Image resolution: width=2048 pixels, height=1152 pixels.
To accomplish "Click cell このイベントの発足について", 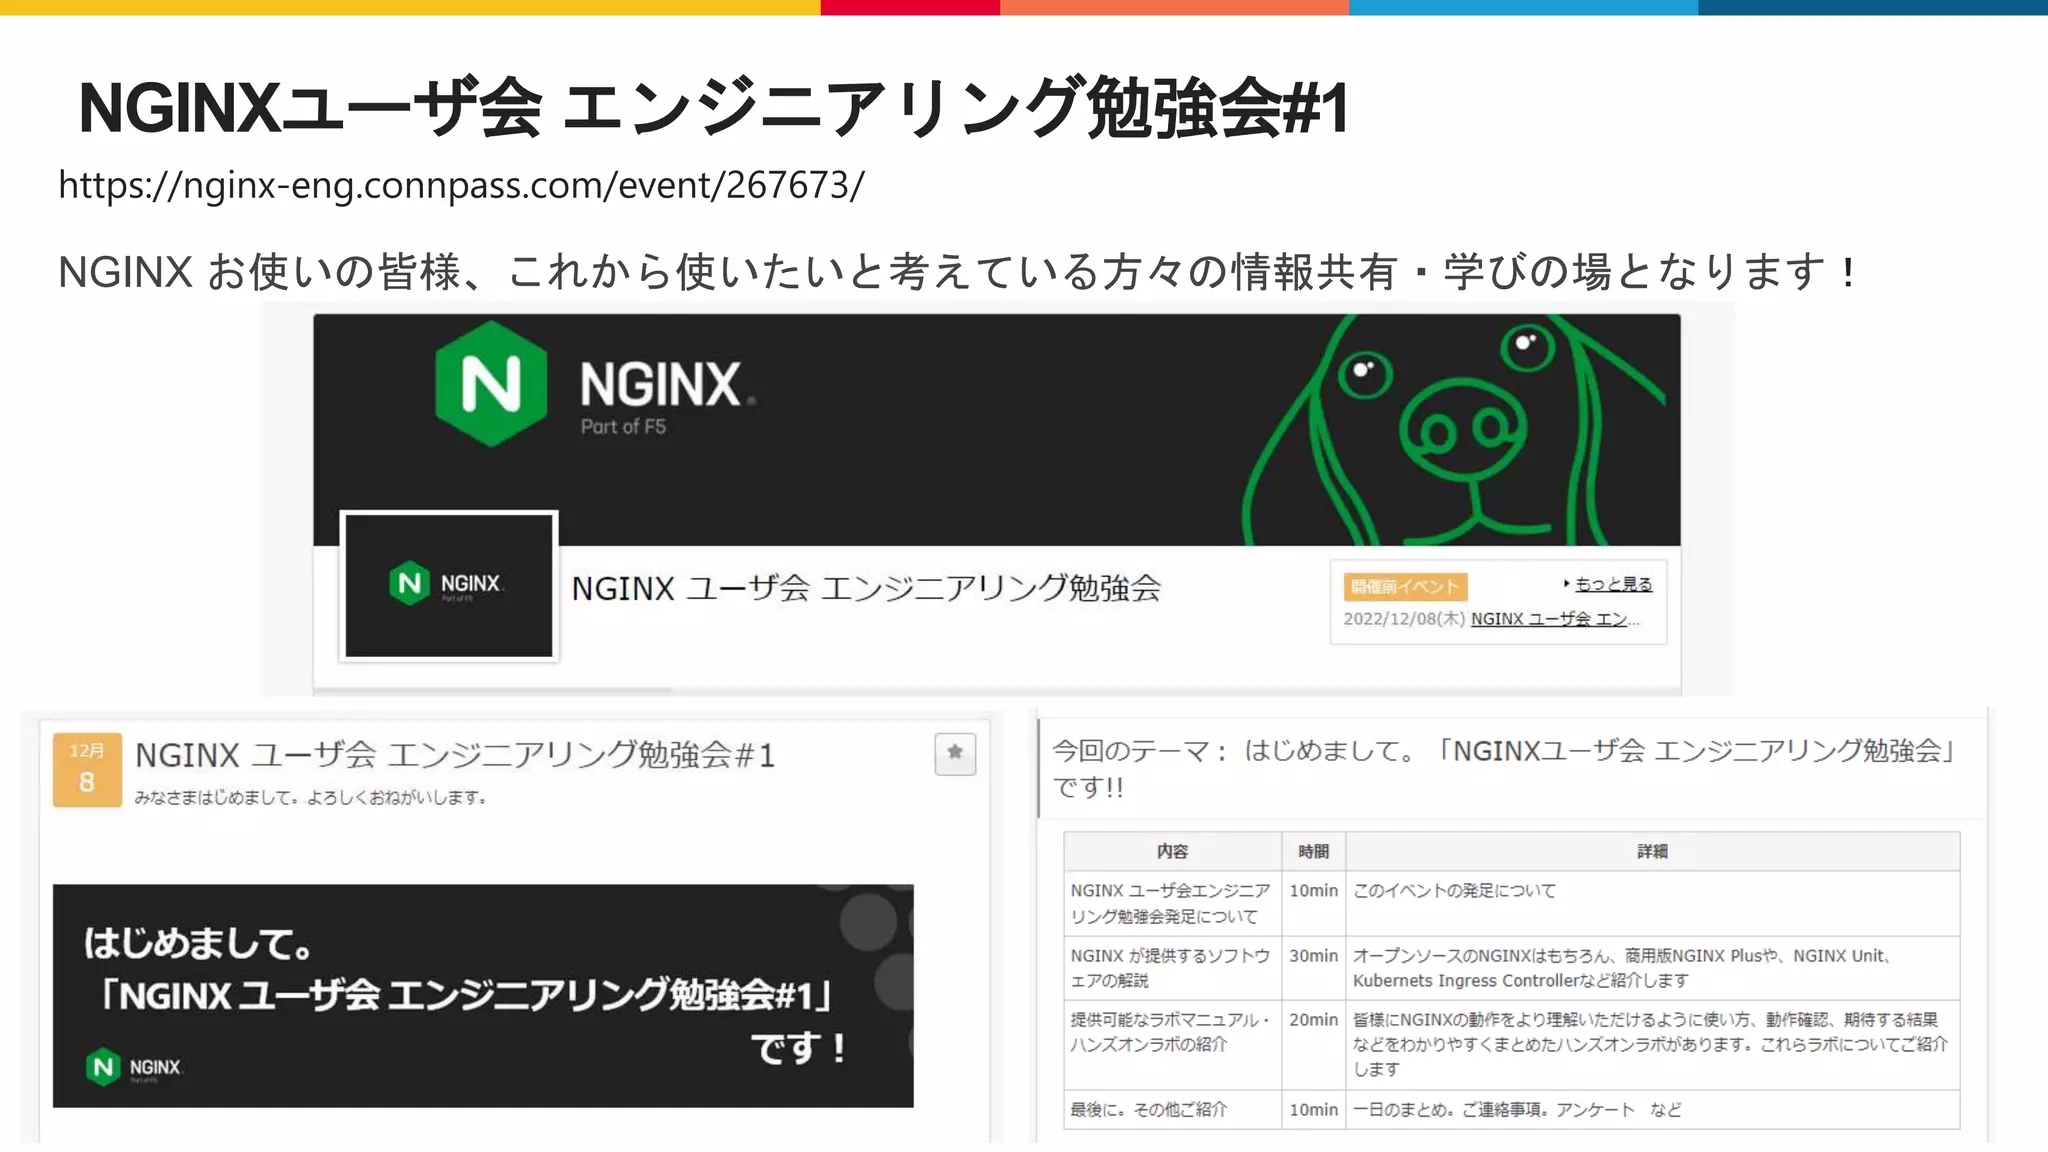I will [x=1652, y=903].
